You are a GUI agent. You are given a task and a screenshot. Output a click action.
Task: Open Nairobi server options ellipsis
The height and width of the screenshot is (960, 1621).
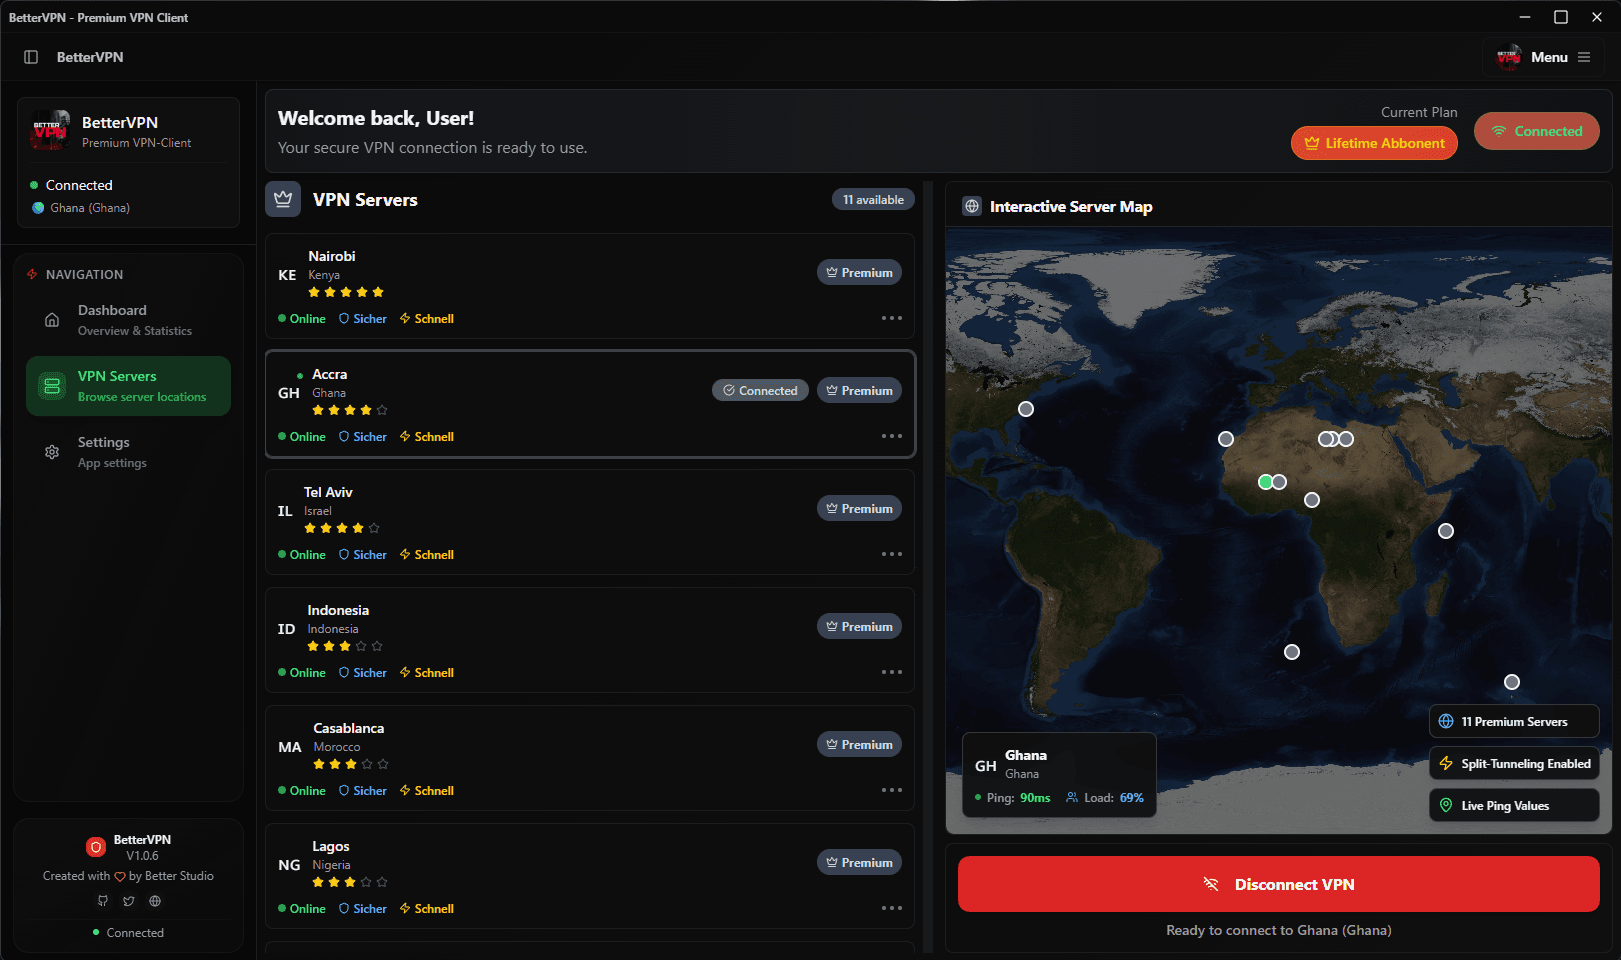[892, 318]
